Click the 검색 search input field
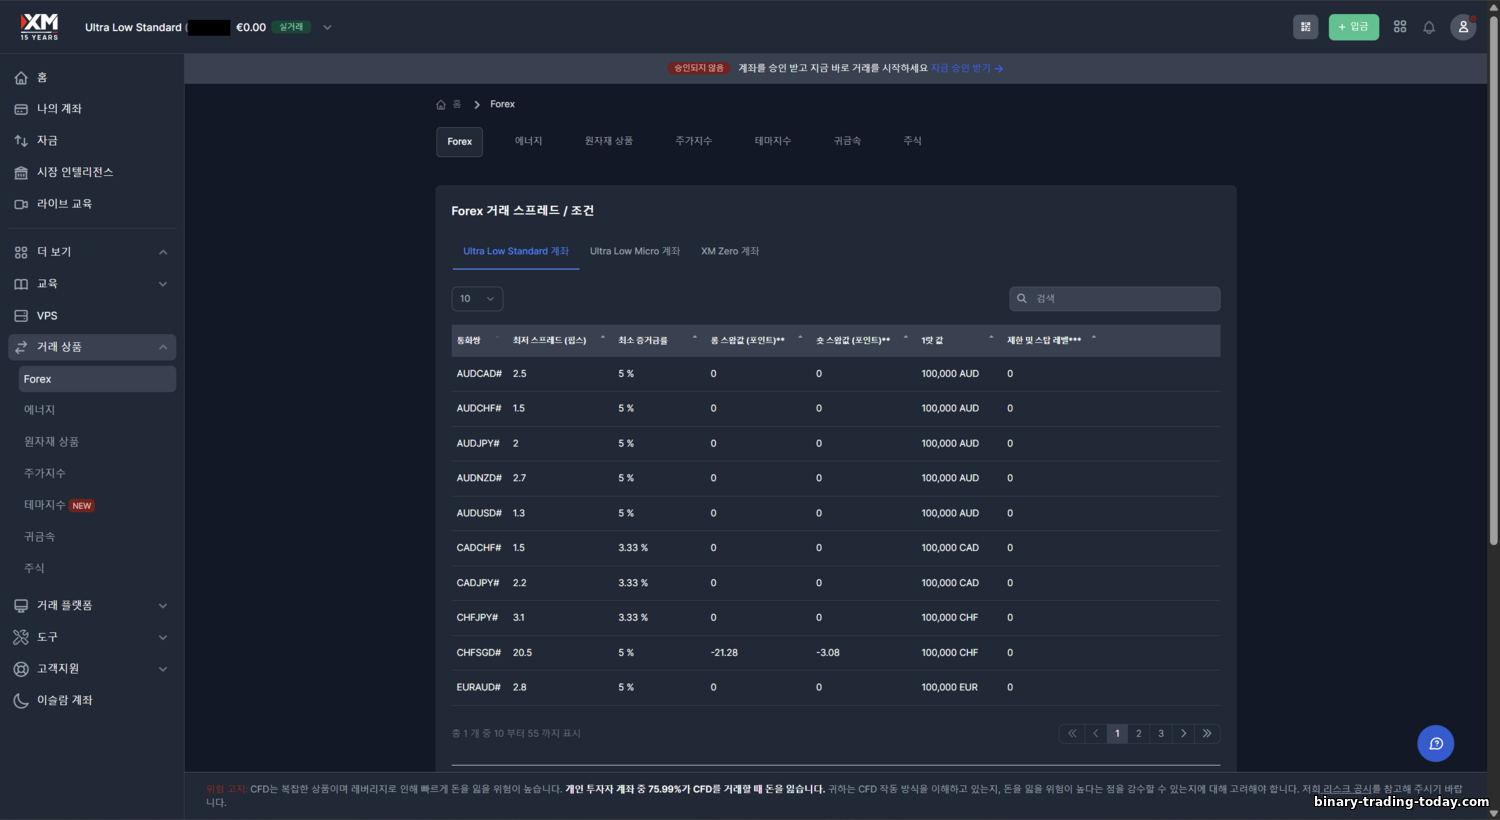The image size is (1500, 820). tap(1120, 298)
